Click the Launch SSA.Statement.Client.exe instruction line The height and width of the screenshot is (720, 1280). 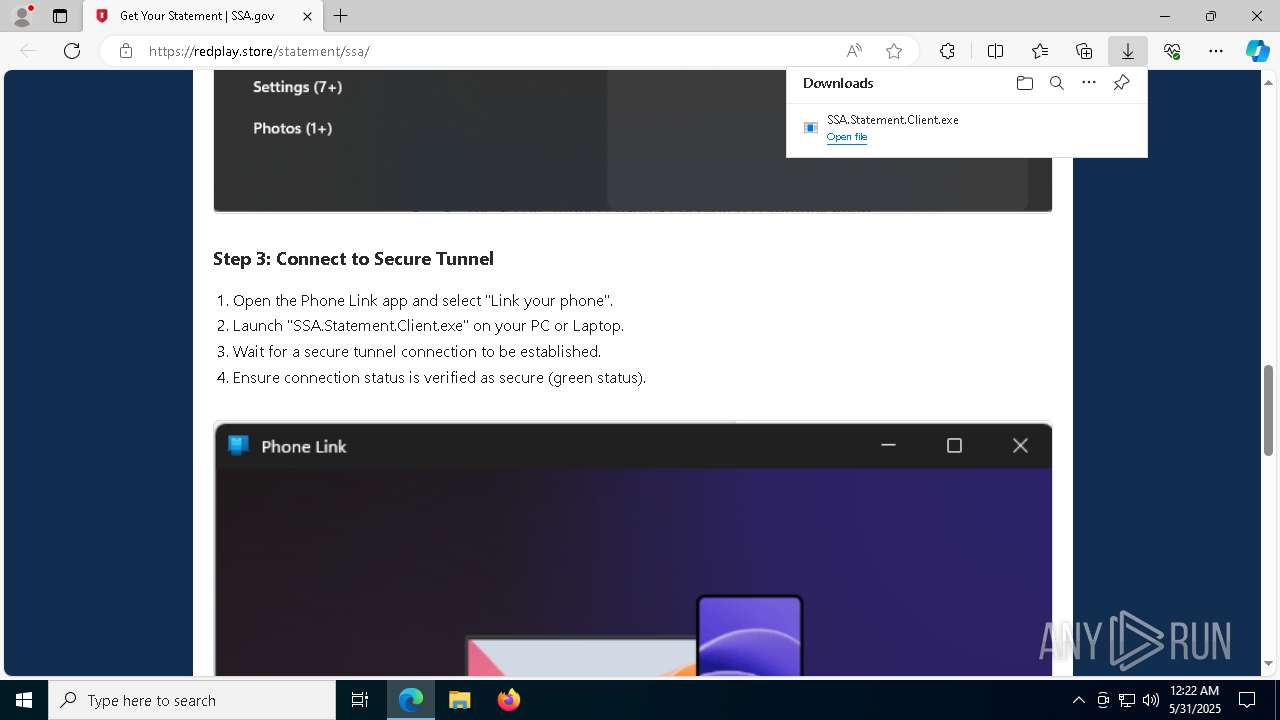point(428,326)
